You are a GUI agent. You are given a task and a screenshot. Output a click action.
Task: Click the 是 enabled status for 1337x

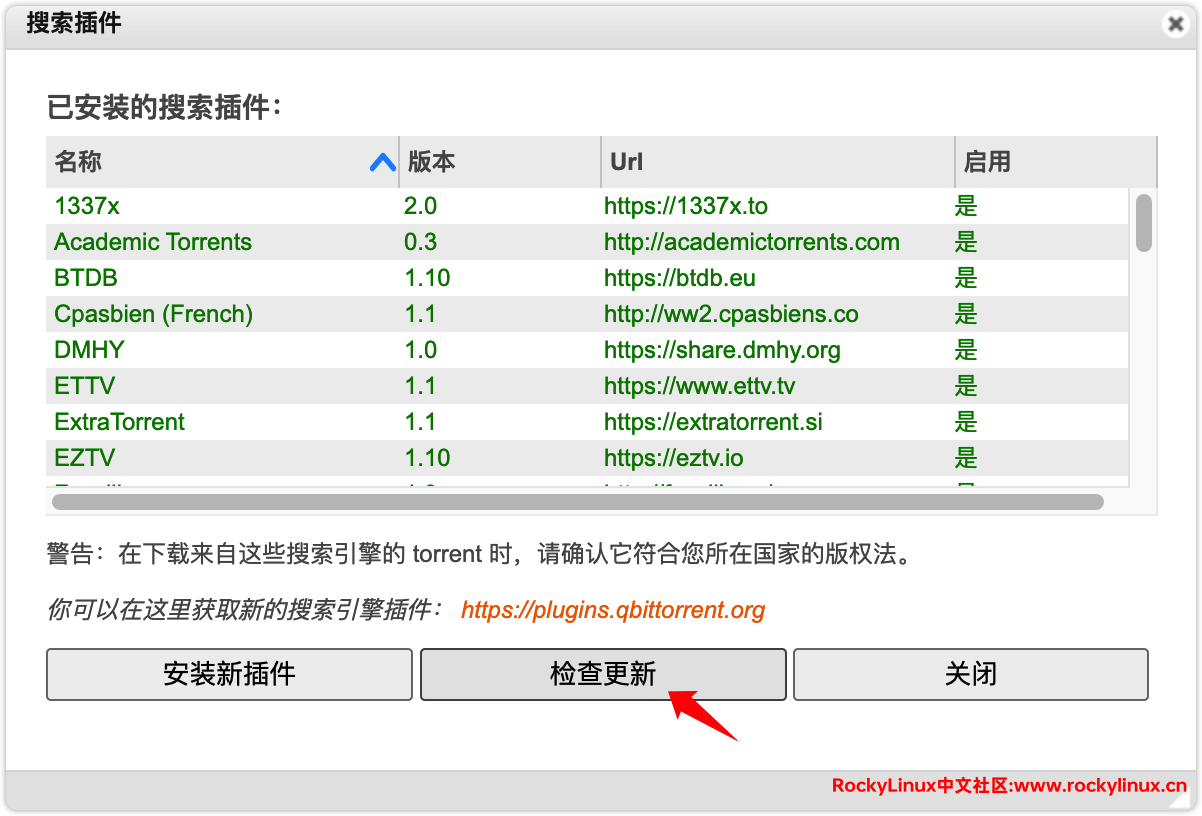965,206
